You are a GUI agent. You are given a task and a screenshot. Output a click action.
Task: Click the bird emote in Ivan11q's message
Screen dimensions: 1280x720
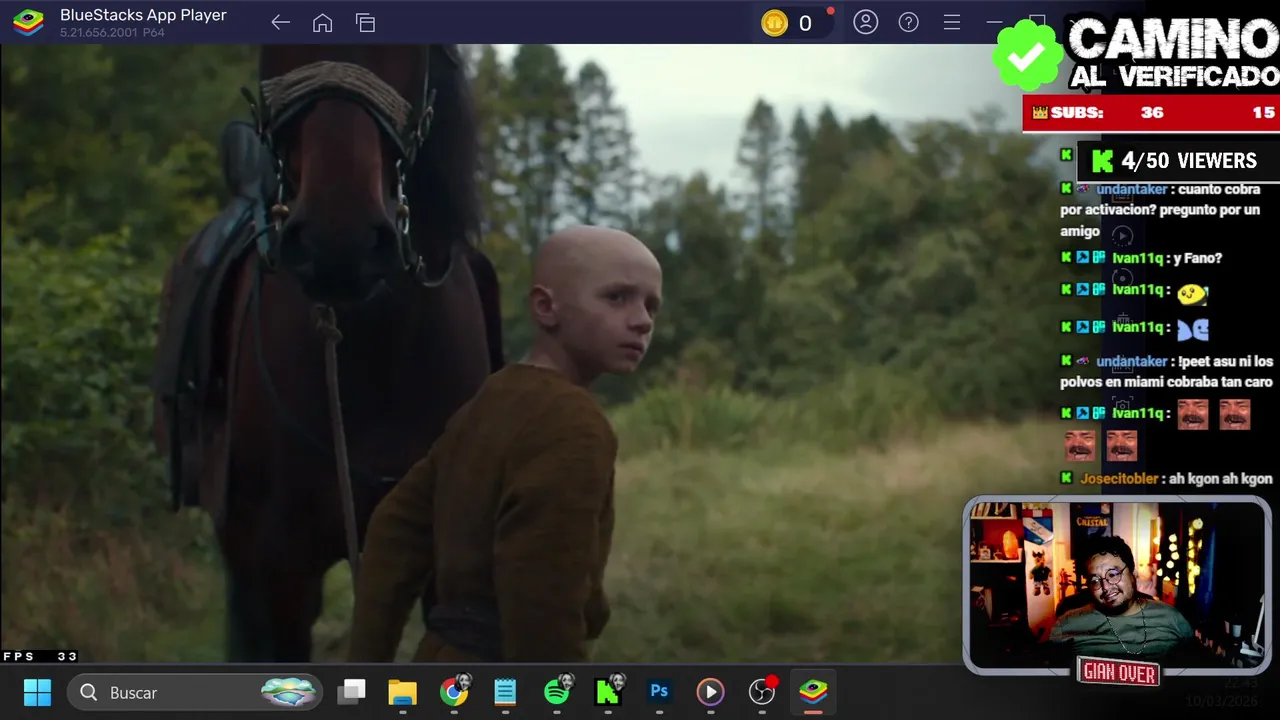(1192, 293)
